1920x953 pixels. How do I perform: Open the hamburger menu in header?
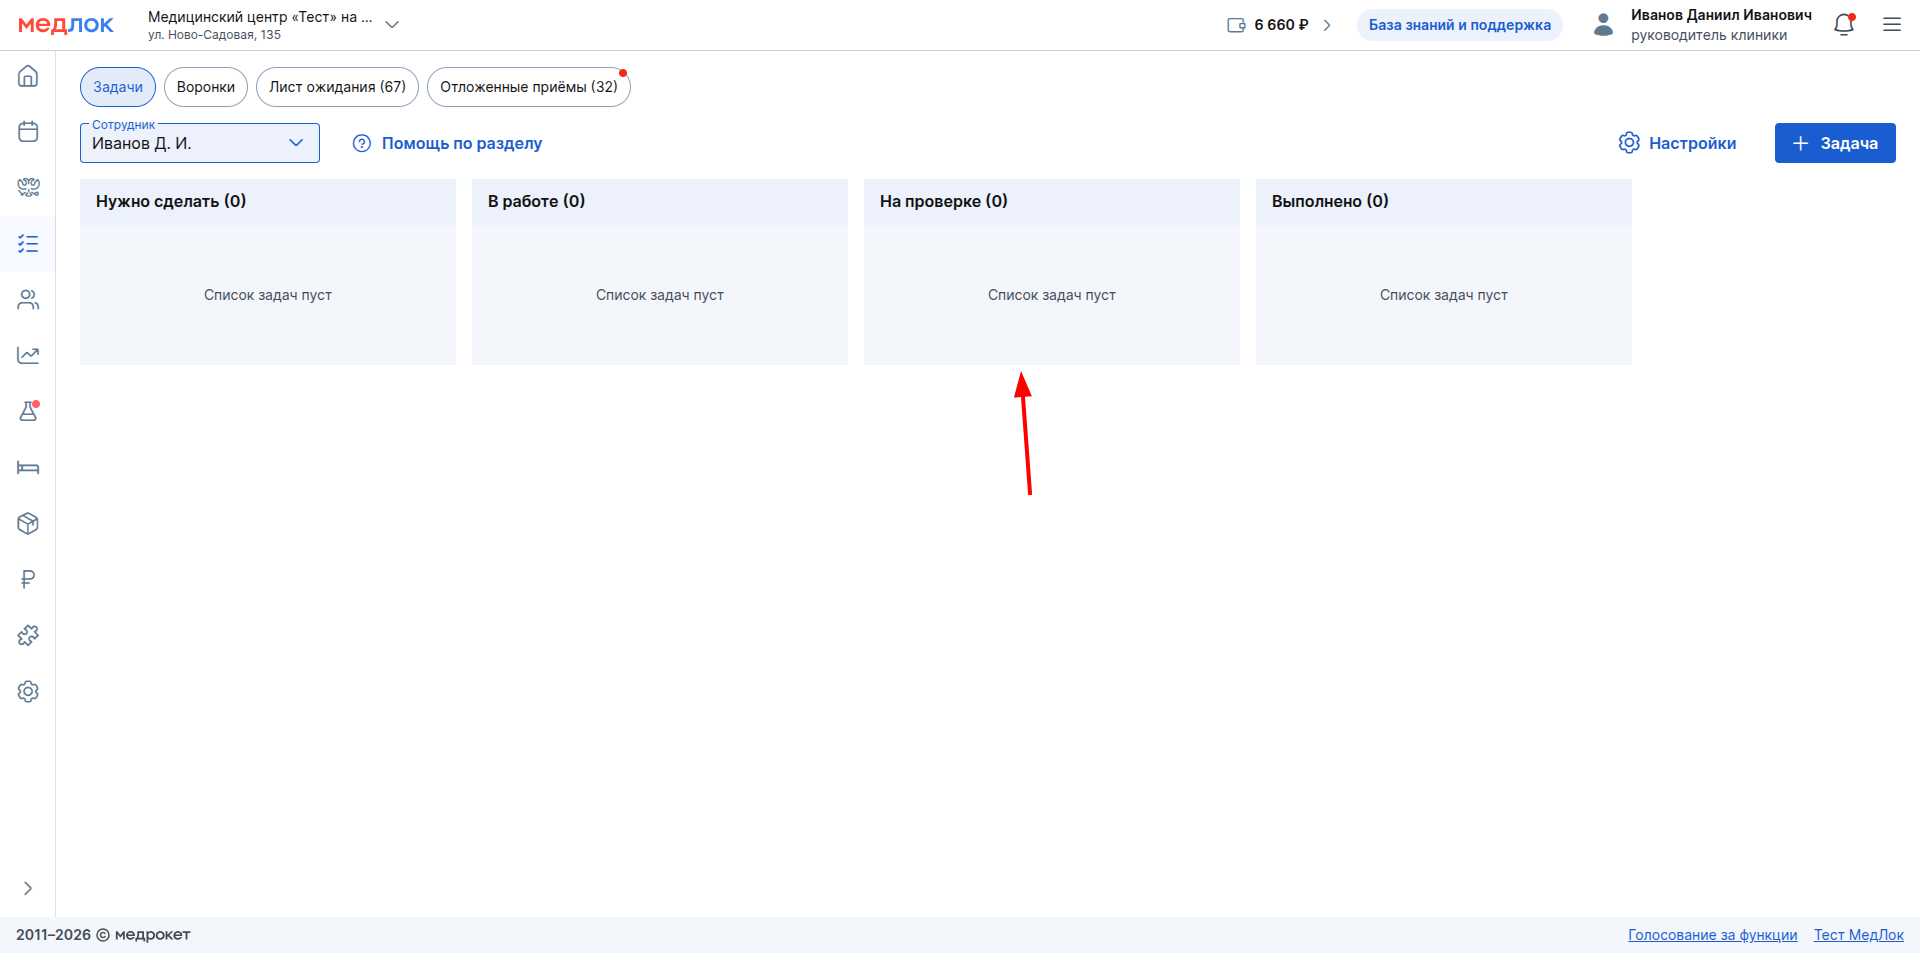[1892, 25]
